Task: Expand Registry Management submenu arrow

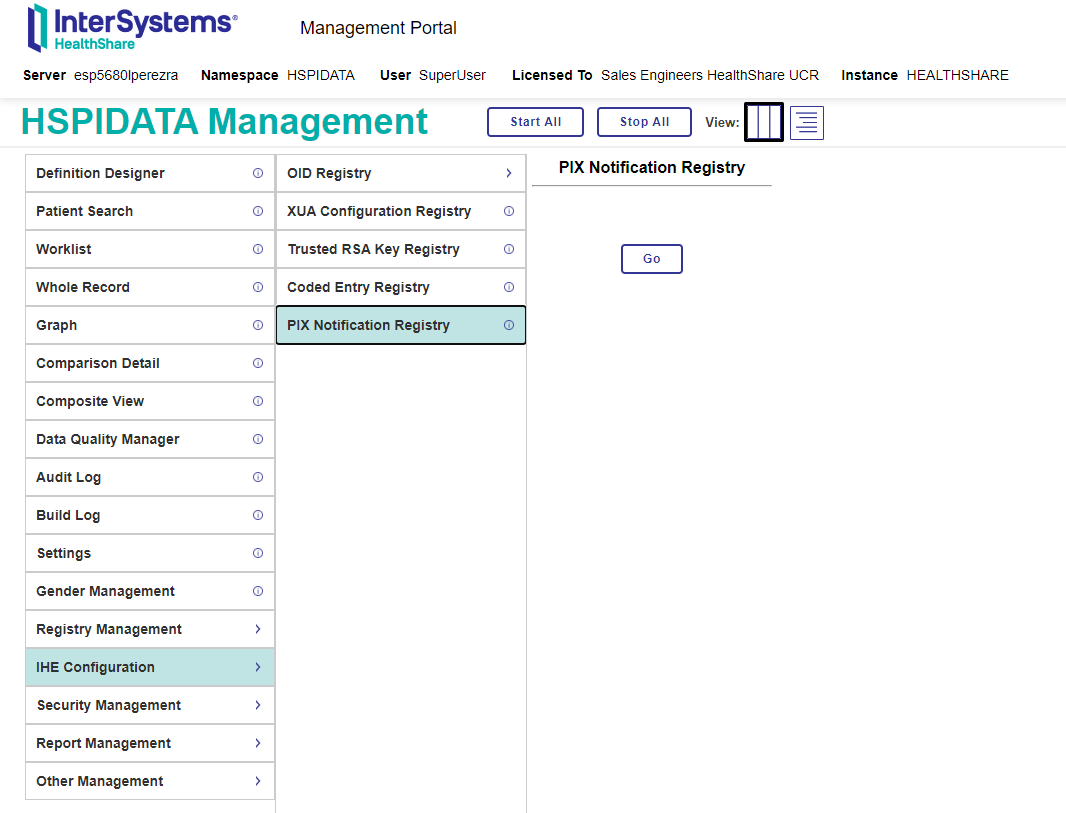Action: pyautogui.click(x=258, y=629)
